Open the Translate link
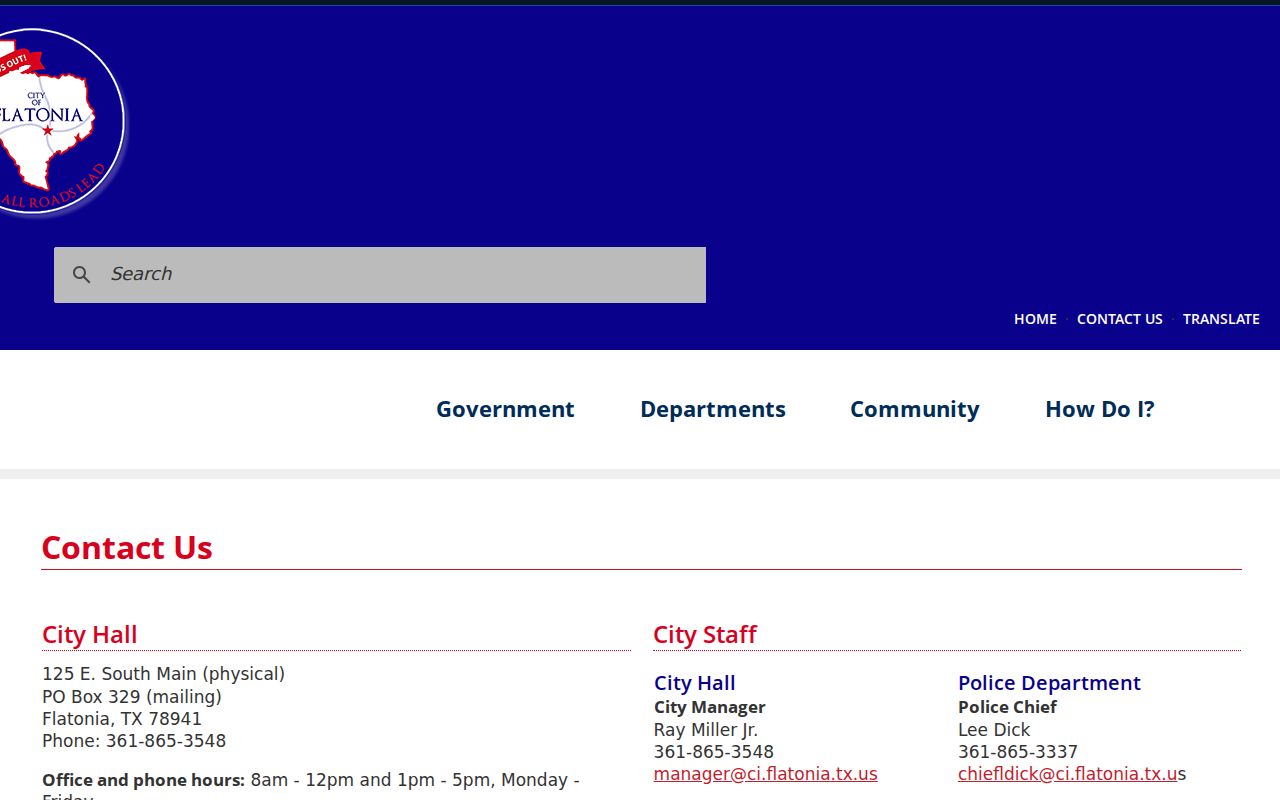 coord(1221,319)
